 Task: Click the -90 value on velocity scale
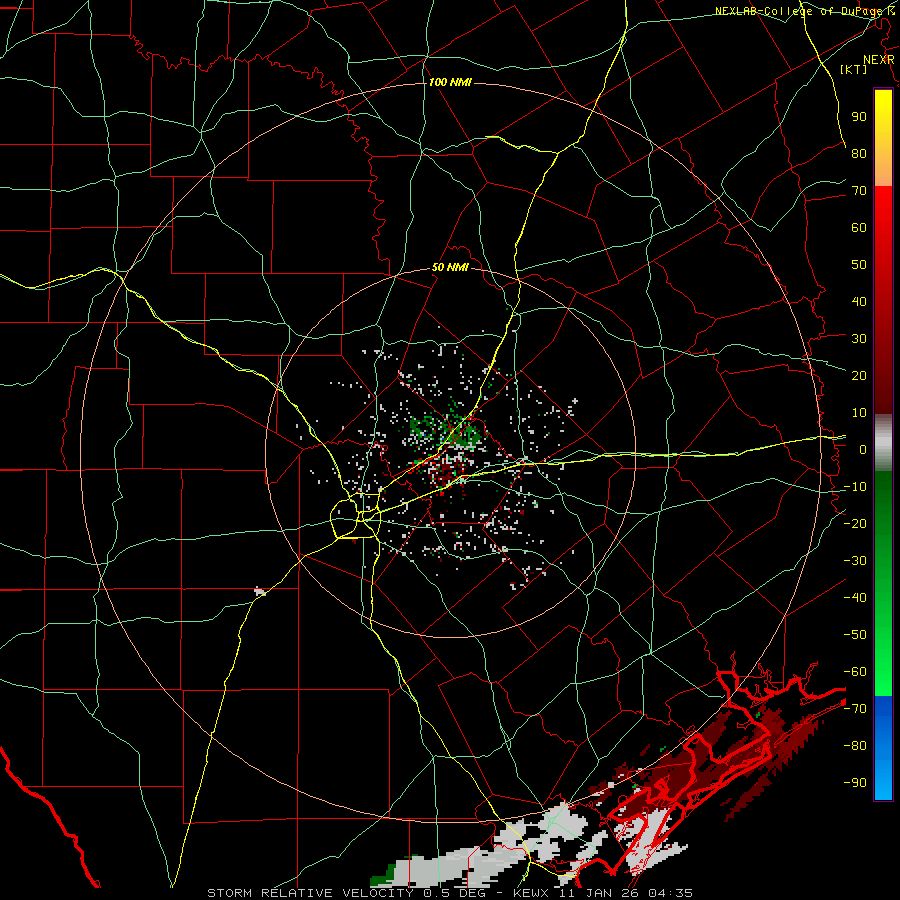click(855, 782)
